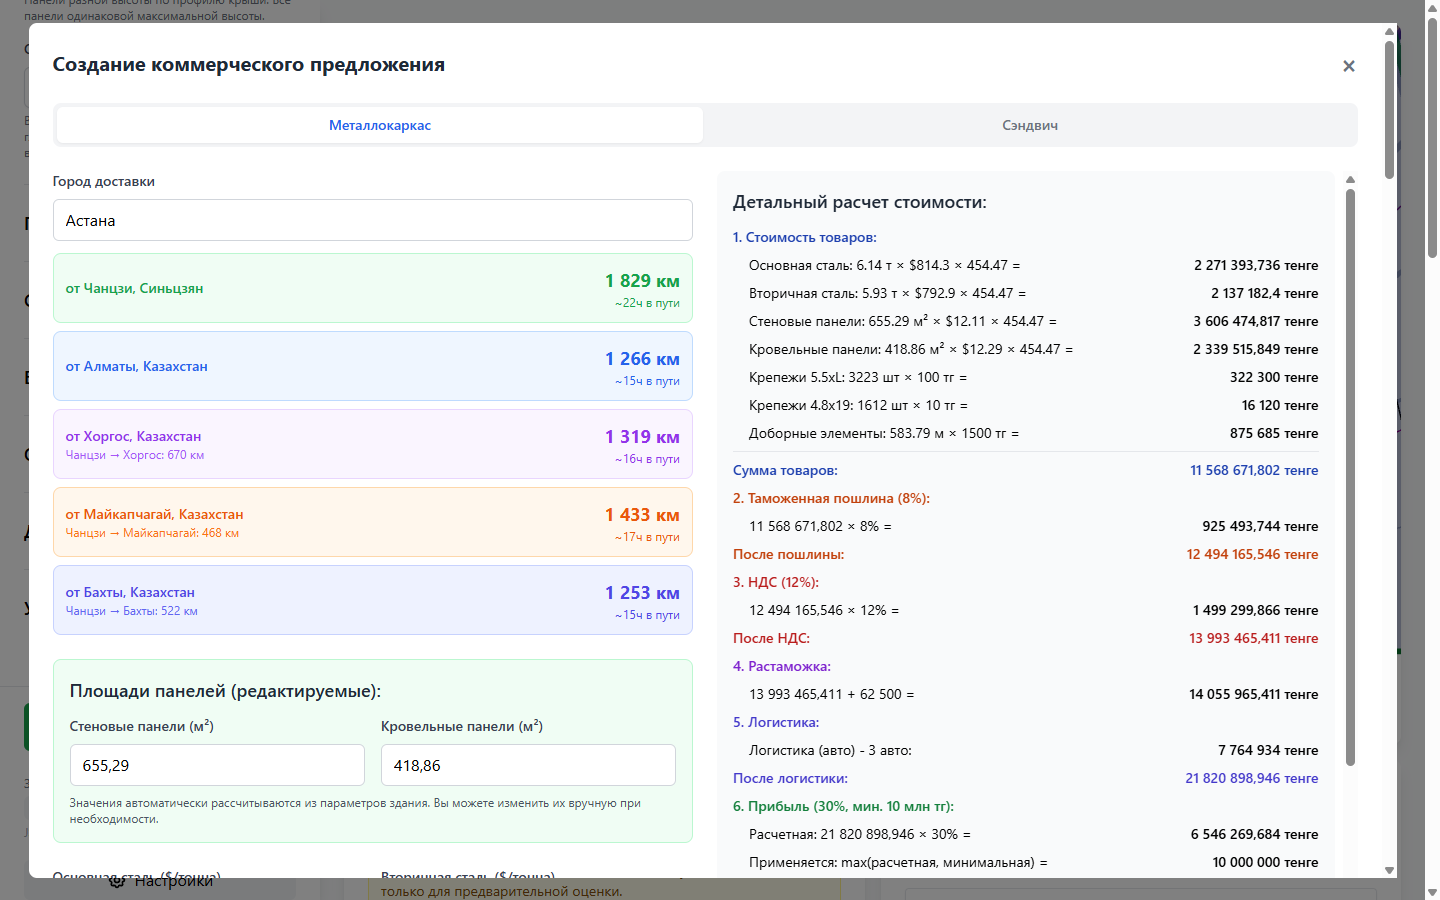1440x900 pixels.
Task: Choose route from Алматы, Казахстан
Action: (x=372, y=366)
